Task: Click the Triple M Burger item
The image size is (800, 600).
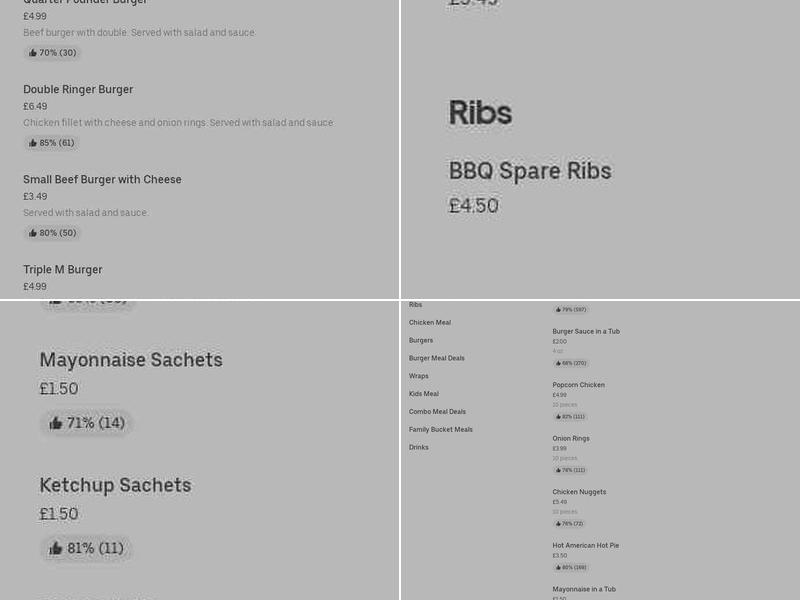Action: tap(63, 270)
